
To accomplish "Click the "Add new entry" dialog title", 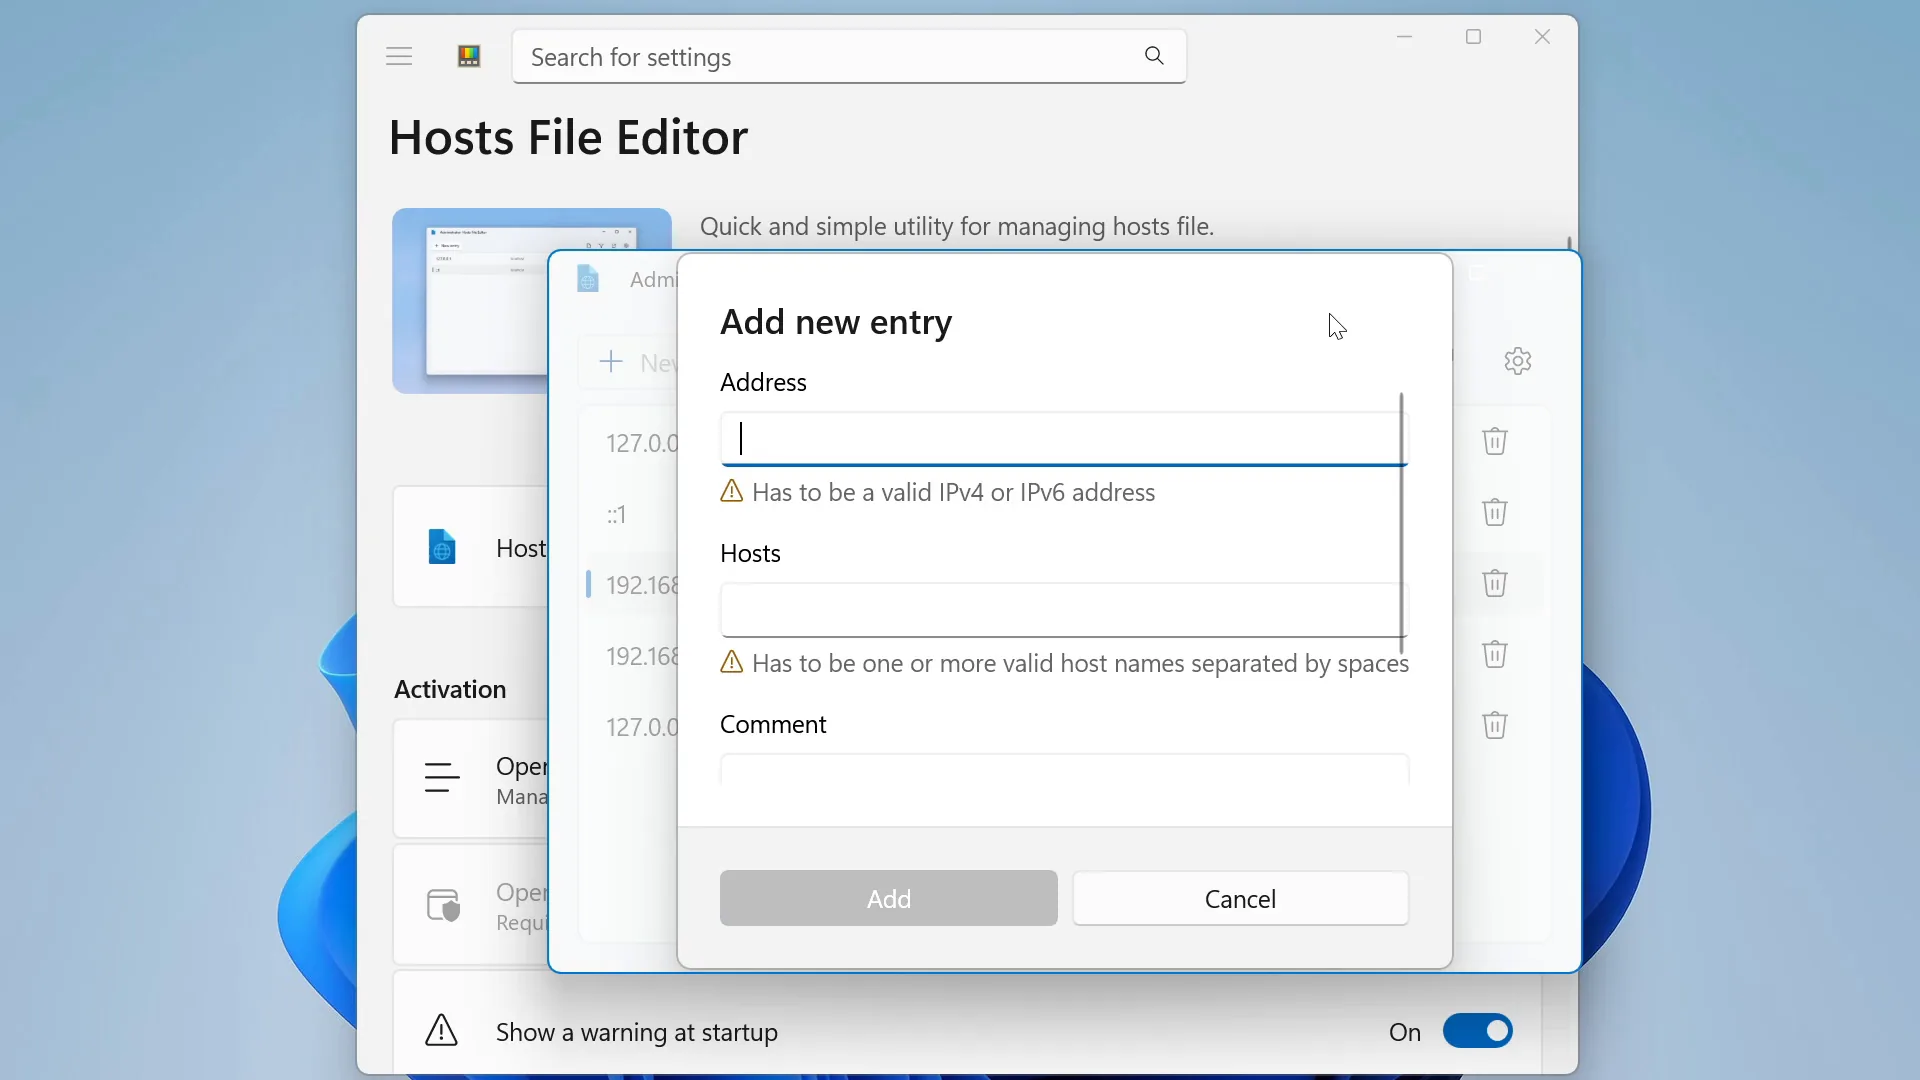I will point(836,322).
